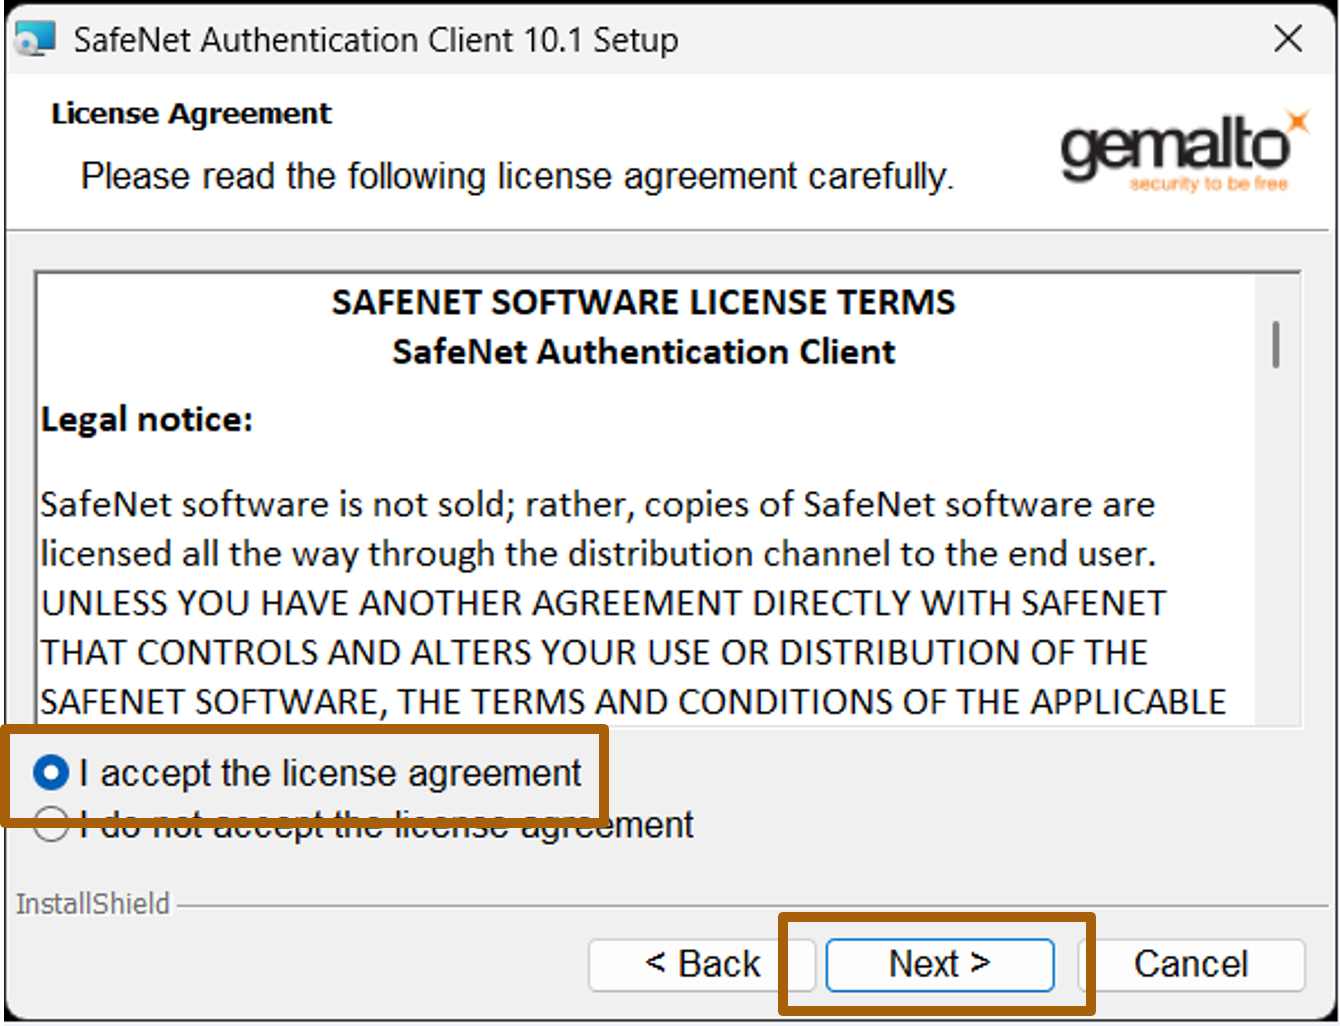
Task: Click the 'security to be free' tagline
Action: pos(1208,184)
